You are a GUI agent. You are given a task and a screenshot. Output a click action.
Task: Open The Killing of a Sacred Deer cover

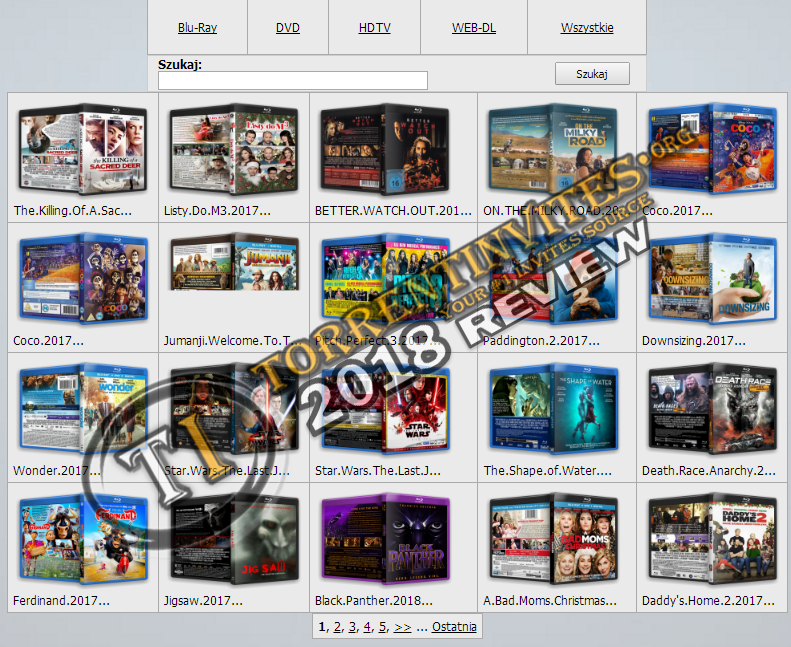(82, 149)
